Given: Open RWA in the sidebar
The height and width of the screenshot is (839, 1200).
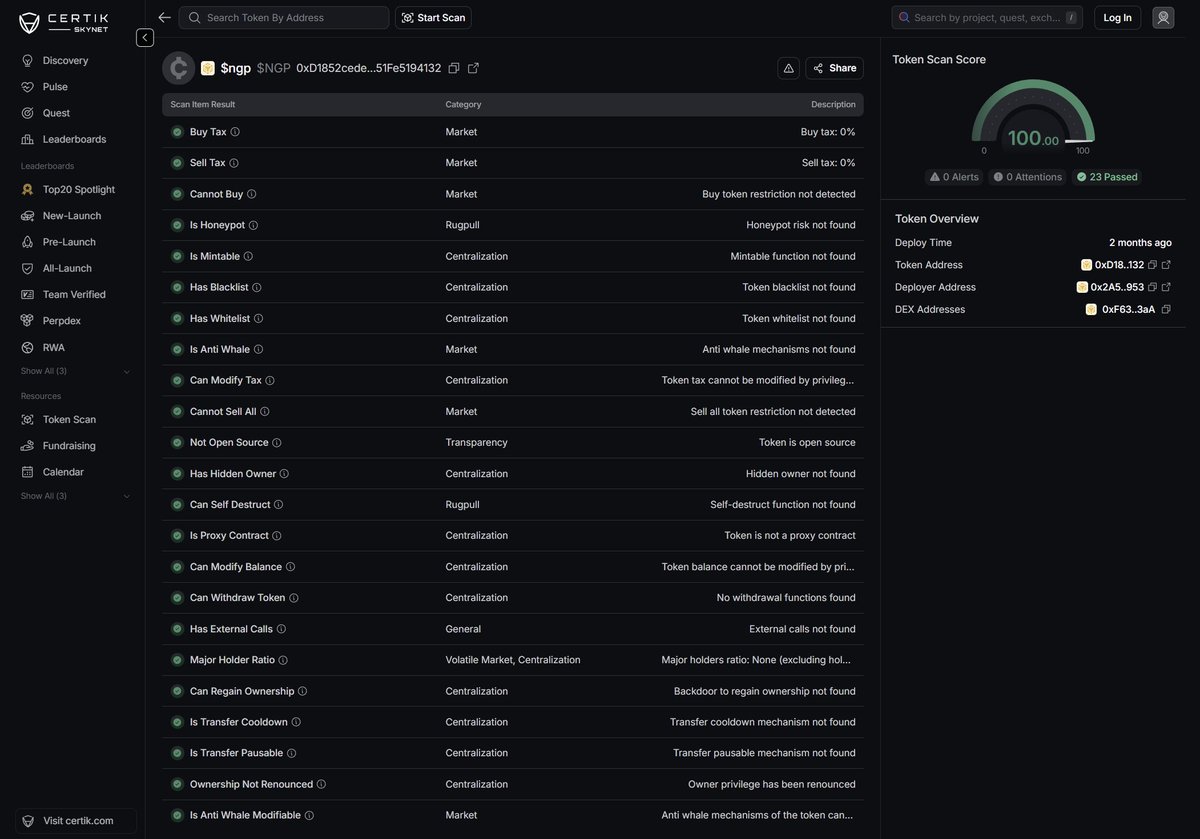Looking at the screenshot, I should [53, 347].
